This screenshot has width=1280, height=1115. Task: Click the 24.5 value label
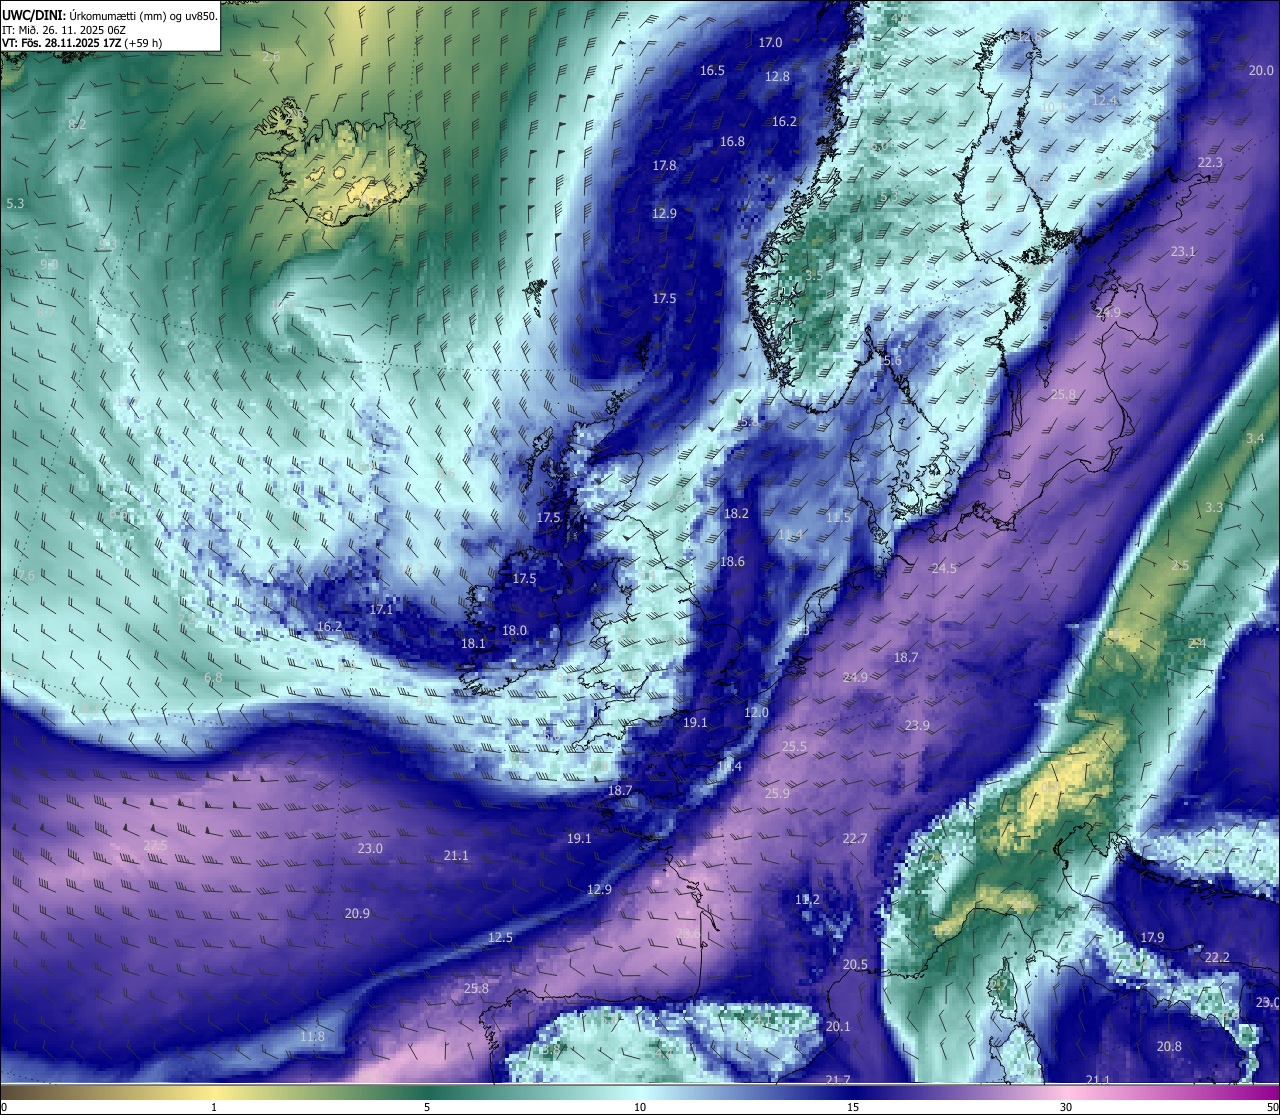(944, 568)
